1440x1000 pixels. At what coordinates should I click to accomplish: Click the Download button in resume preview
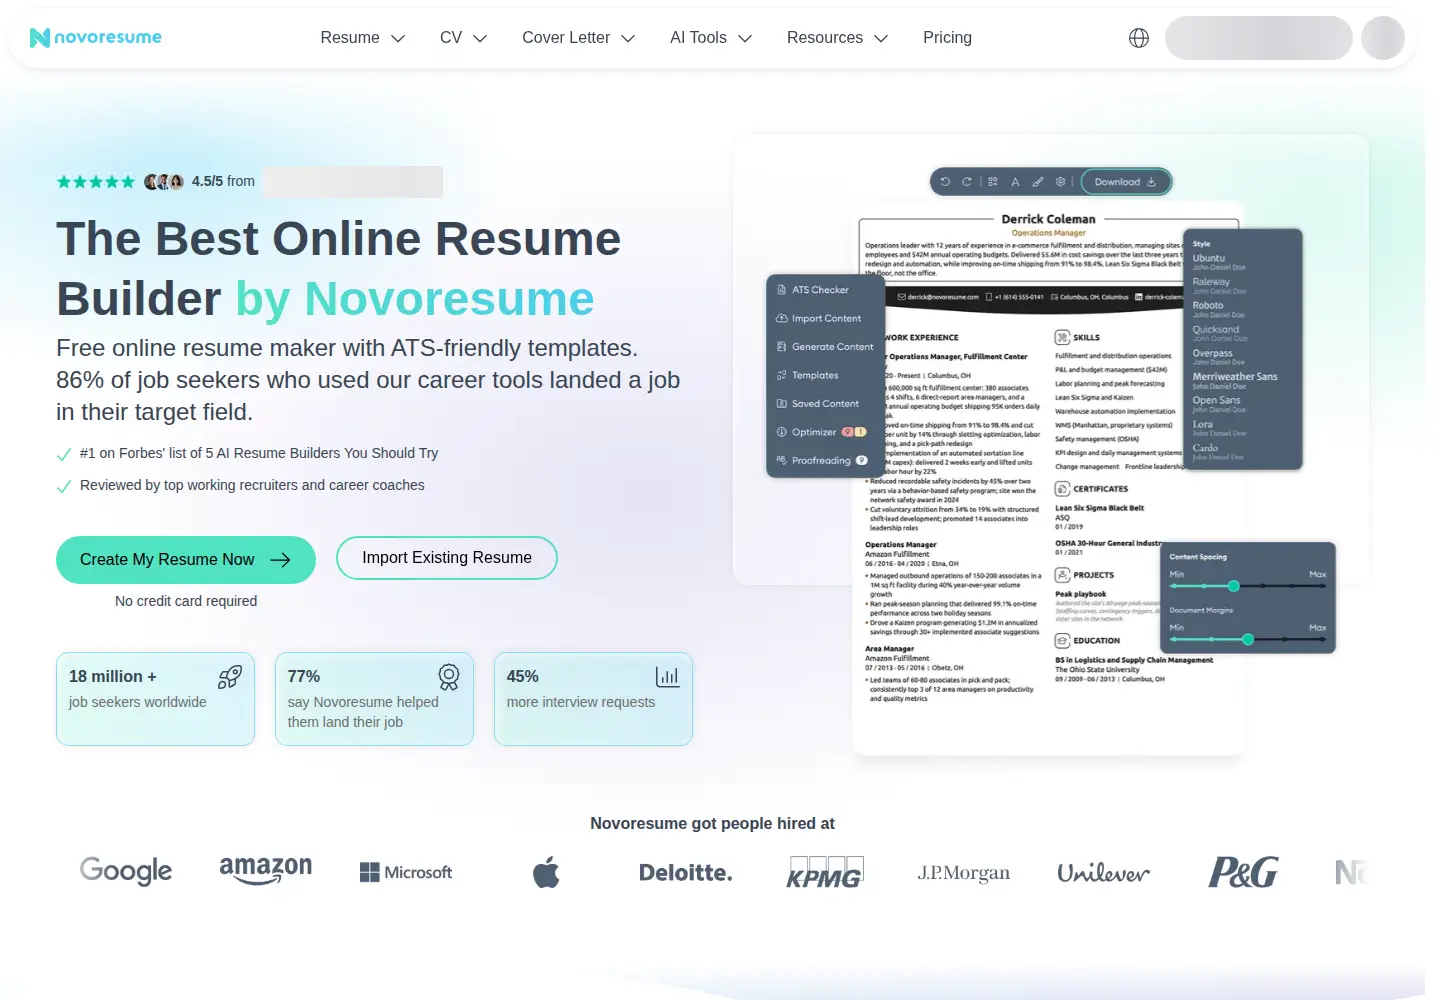(x=1125, y=182)
